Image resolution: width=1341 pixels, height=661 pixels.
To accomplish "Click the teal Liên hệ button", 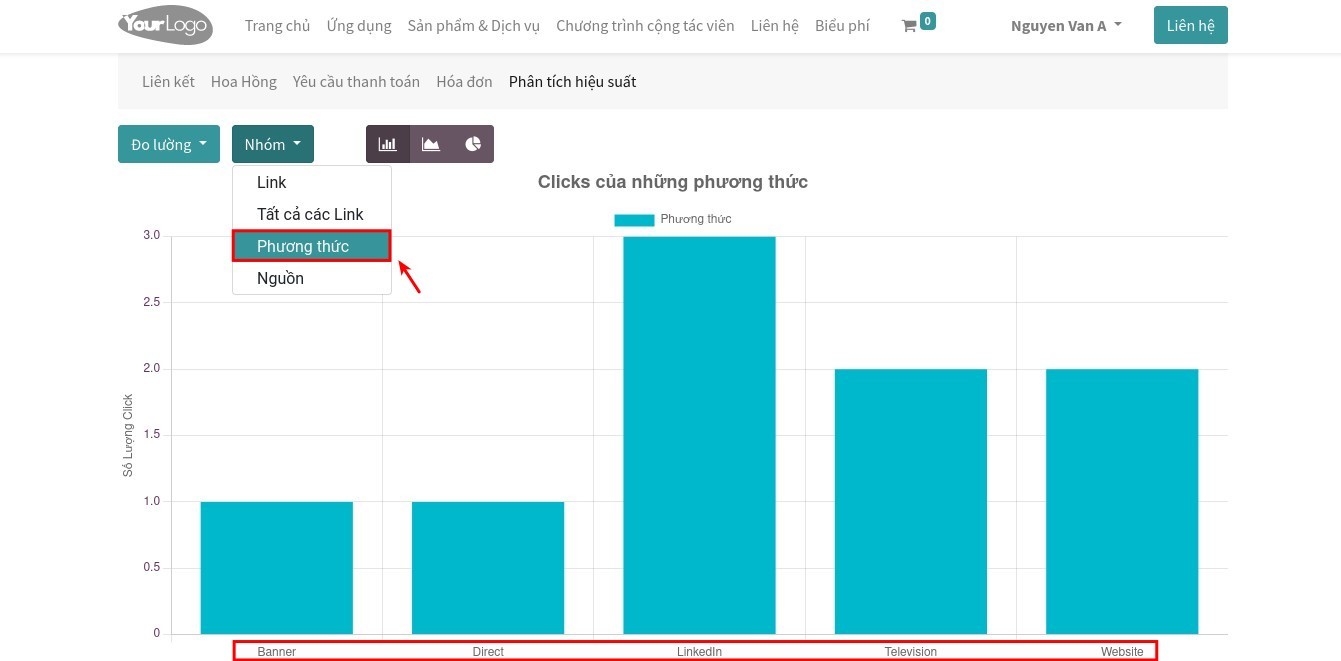I will click(x=1190, y=25).
